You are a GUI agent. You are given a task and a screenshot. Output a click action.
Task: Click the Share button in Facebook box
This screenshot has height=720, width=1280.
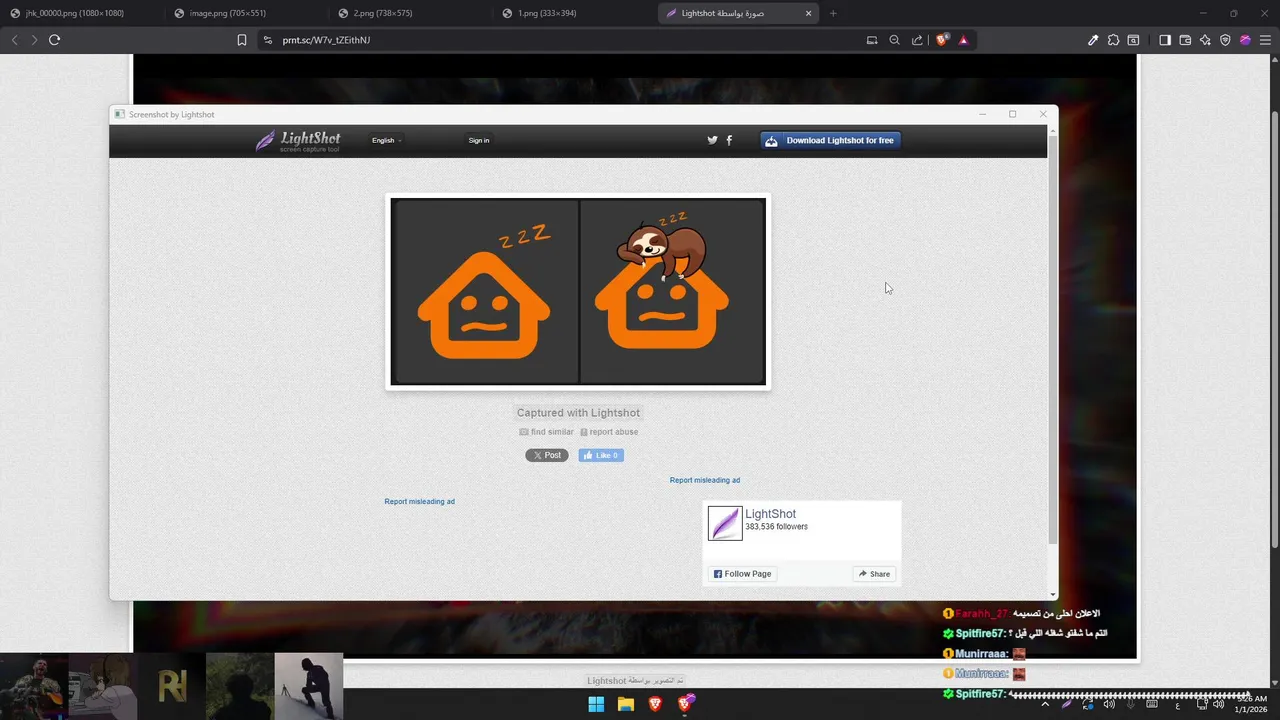pos(874,574)
